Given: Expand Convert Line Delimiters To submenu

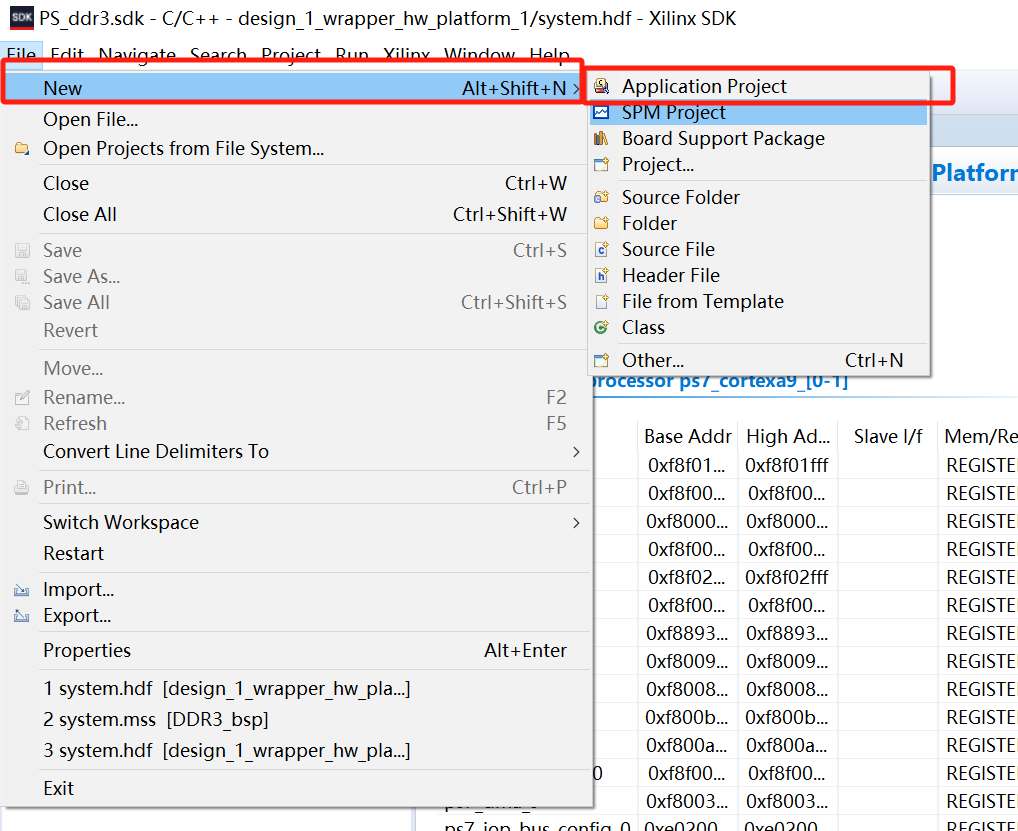Looking at the screenshot, I should click(x=577, y=451).
